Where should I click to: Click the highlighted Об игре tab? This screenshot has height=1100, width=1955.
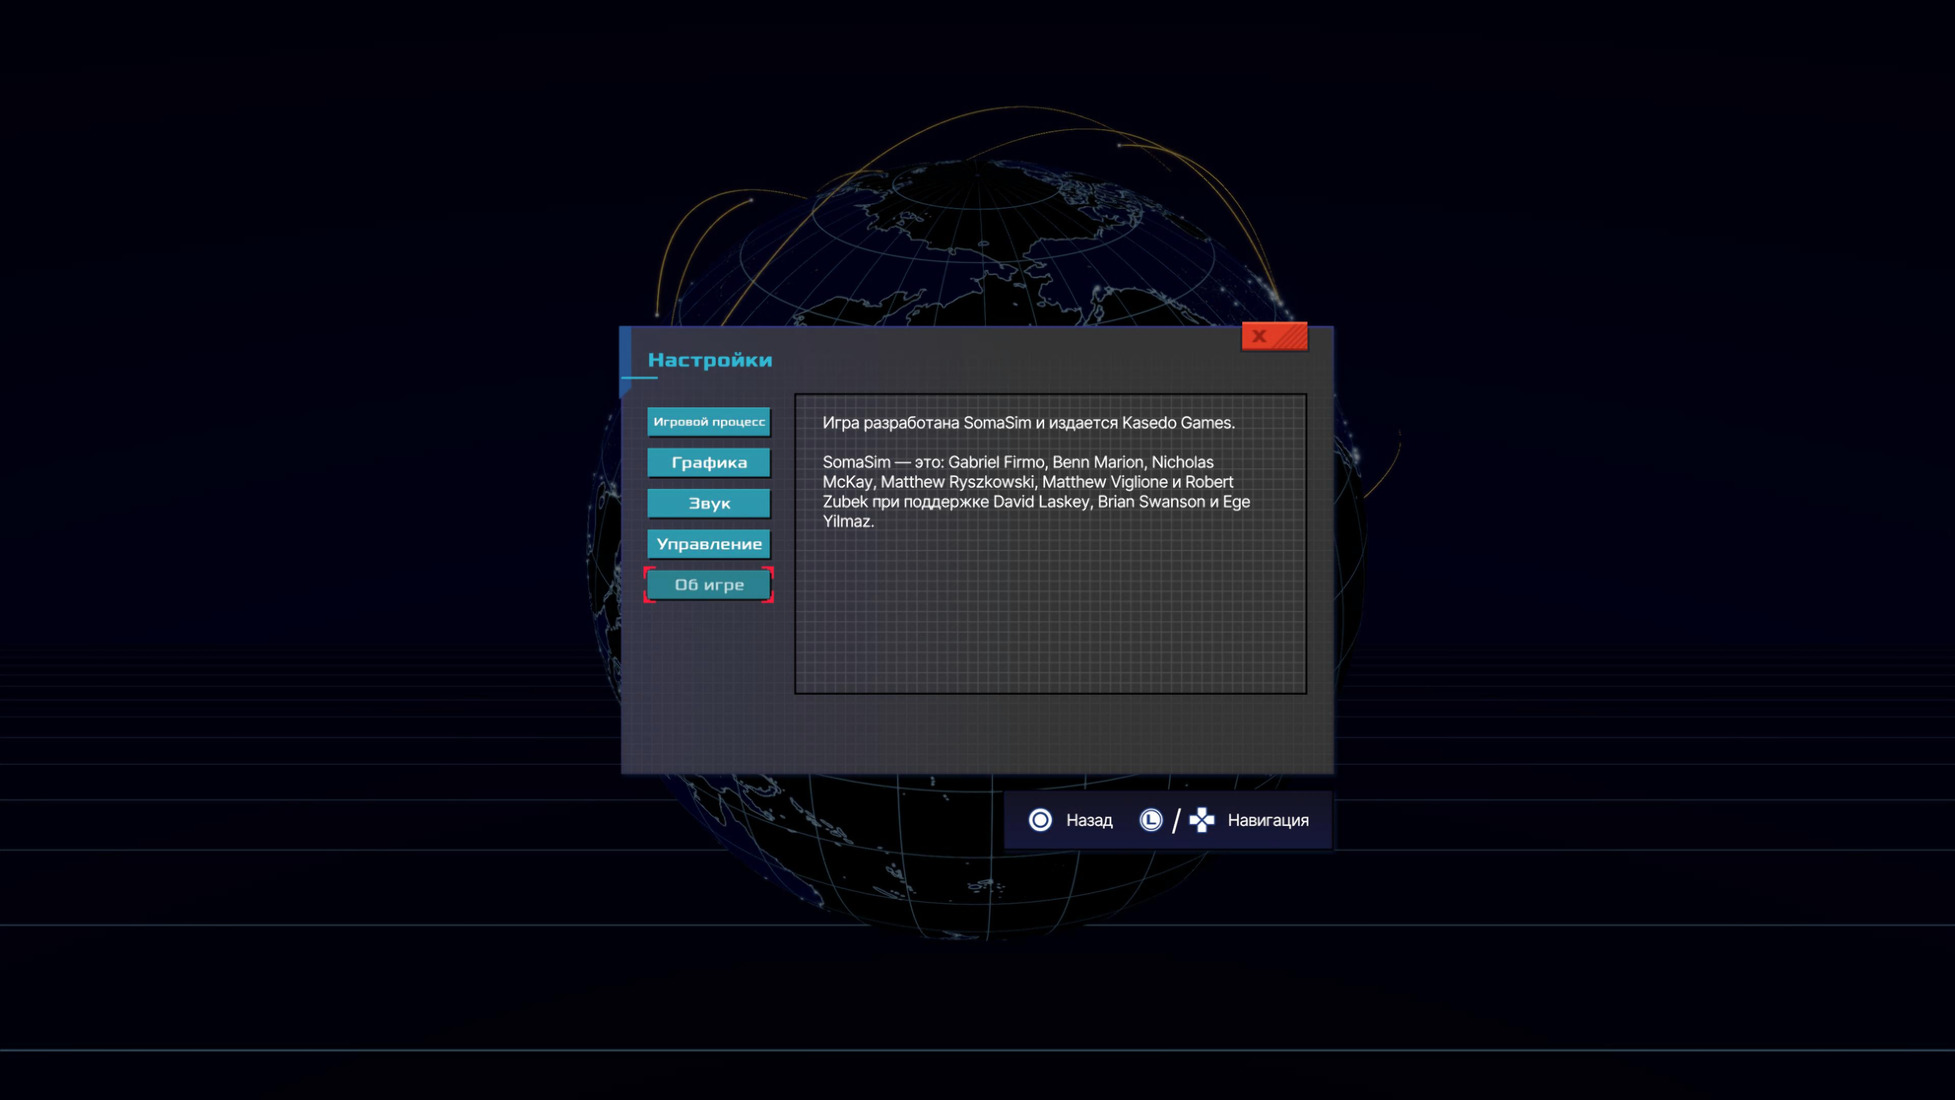coord(708,585)
